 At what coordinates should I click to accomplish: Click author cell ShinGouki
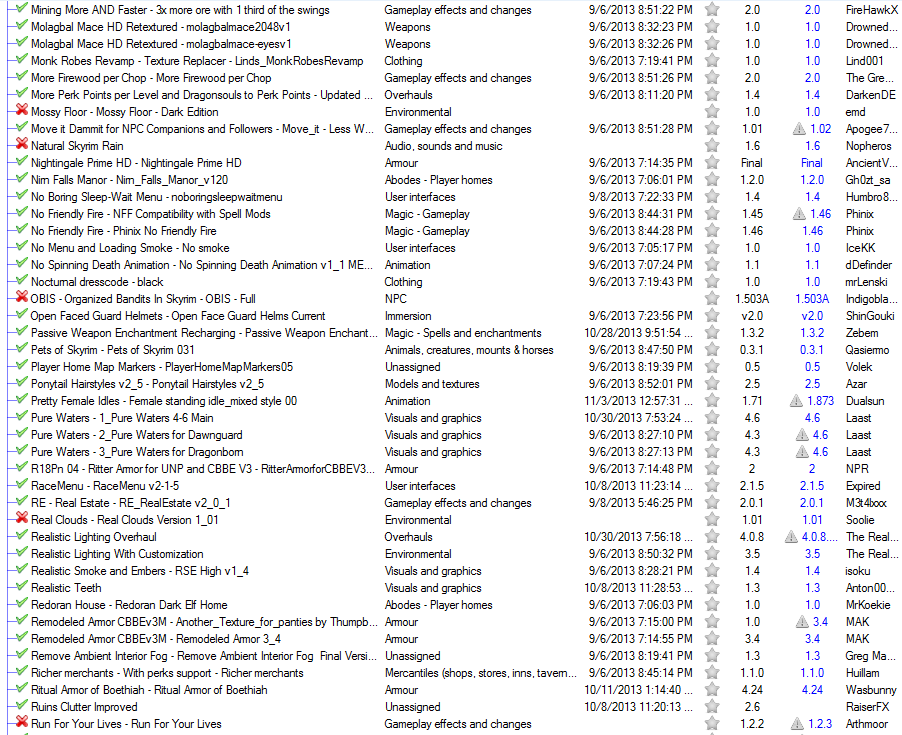[x=870, y=316]
